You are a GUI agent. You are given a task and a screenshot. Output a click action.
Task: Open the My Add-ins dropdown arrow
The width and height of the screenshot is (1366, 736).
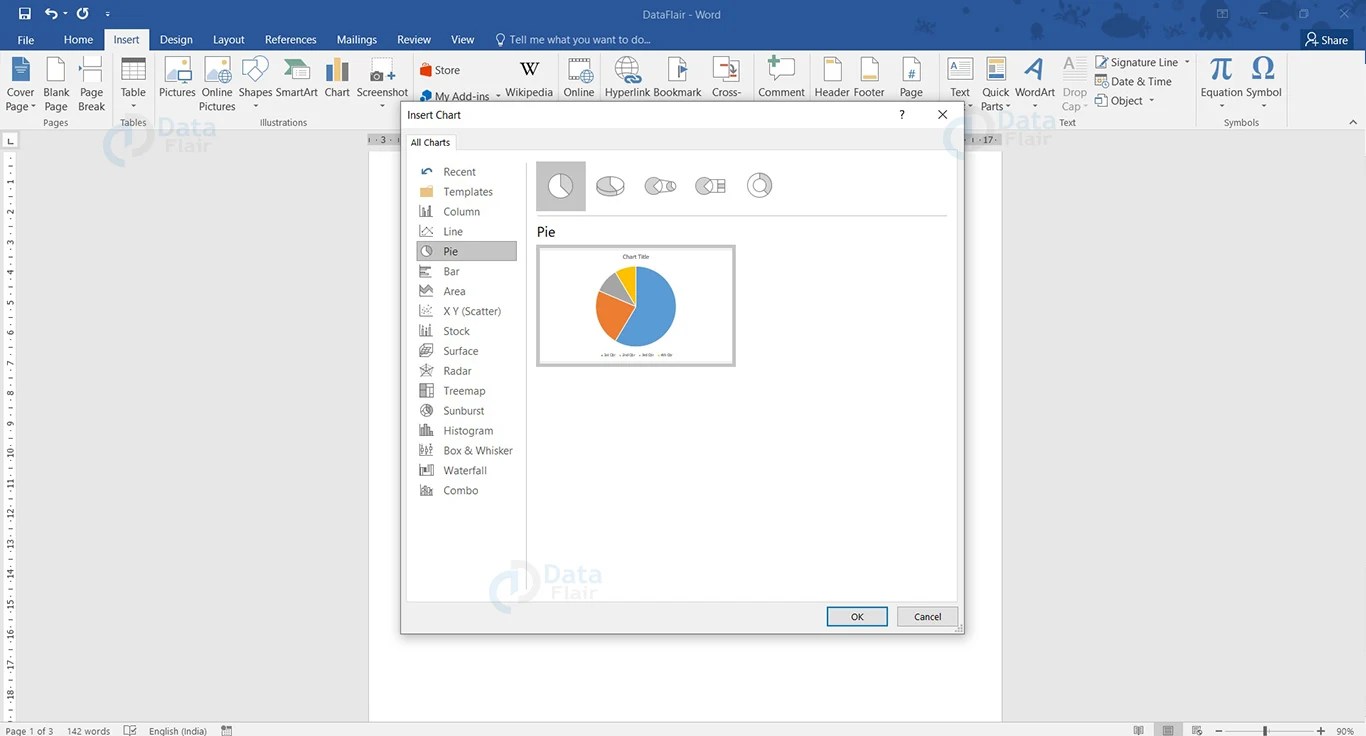(x=497, y=97)
